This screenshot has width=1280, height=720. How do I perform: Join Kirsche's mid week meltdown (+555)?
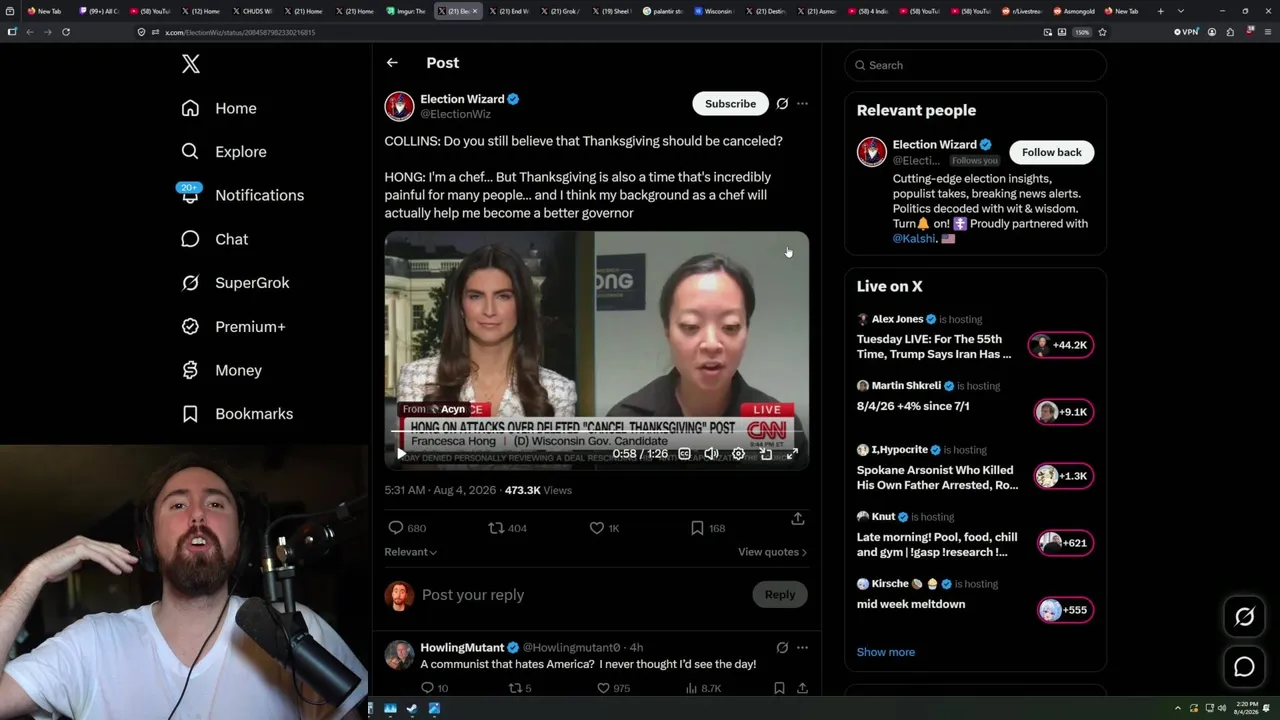1065,610
